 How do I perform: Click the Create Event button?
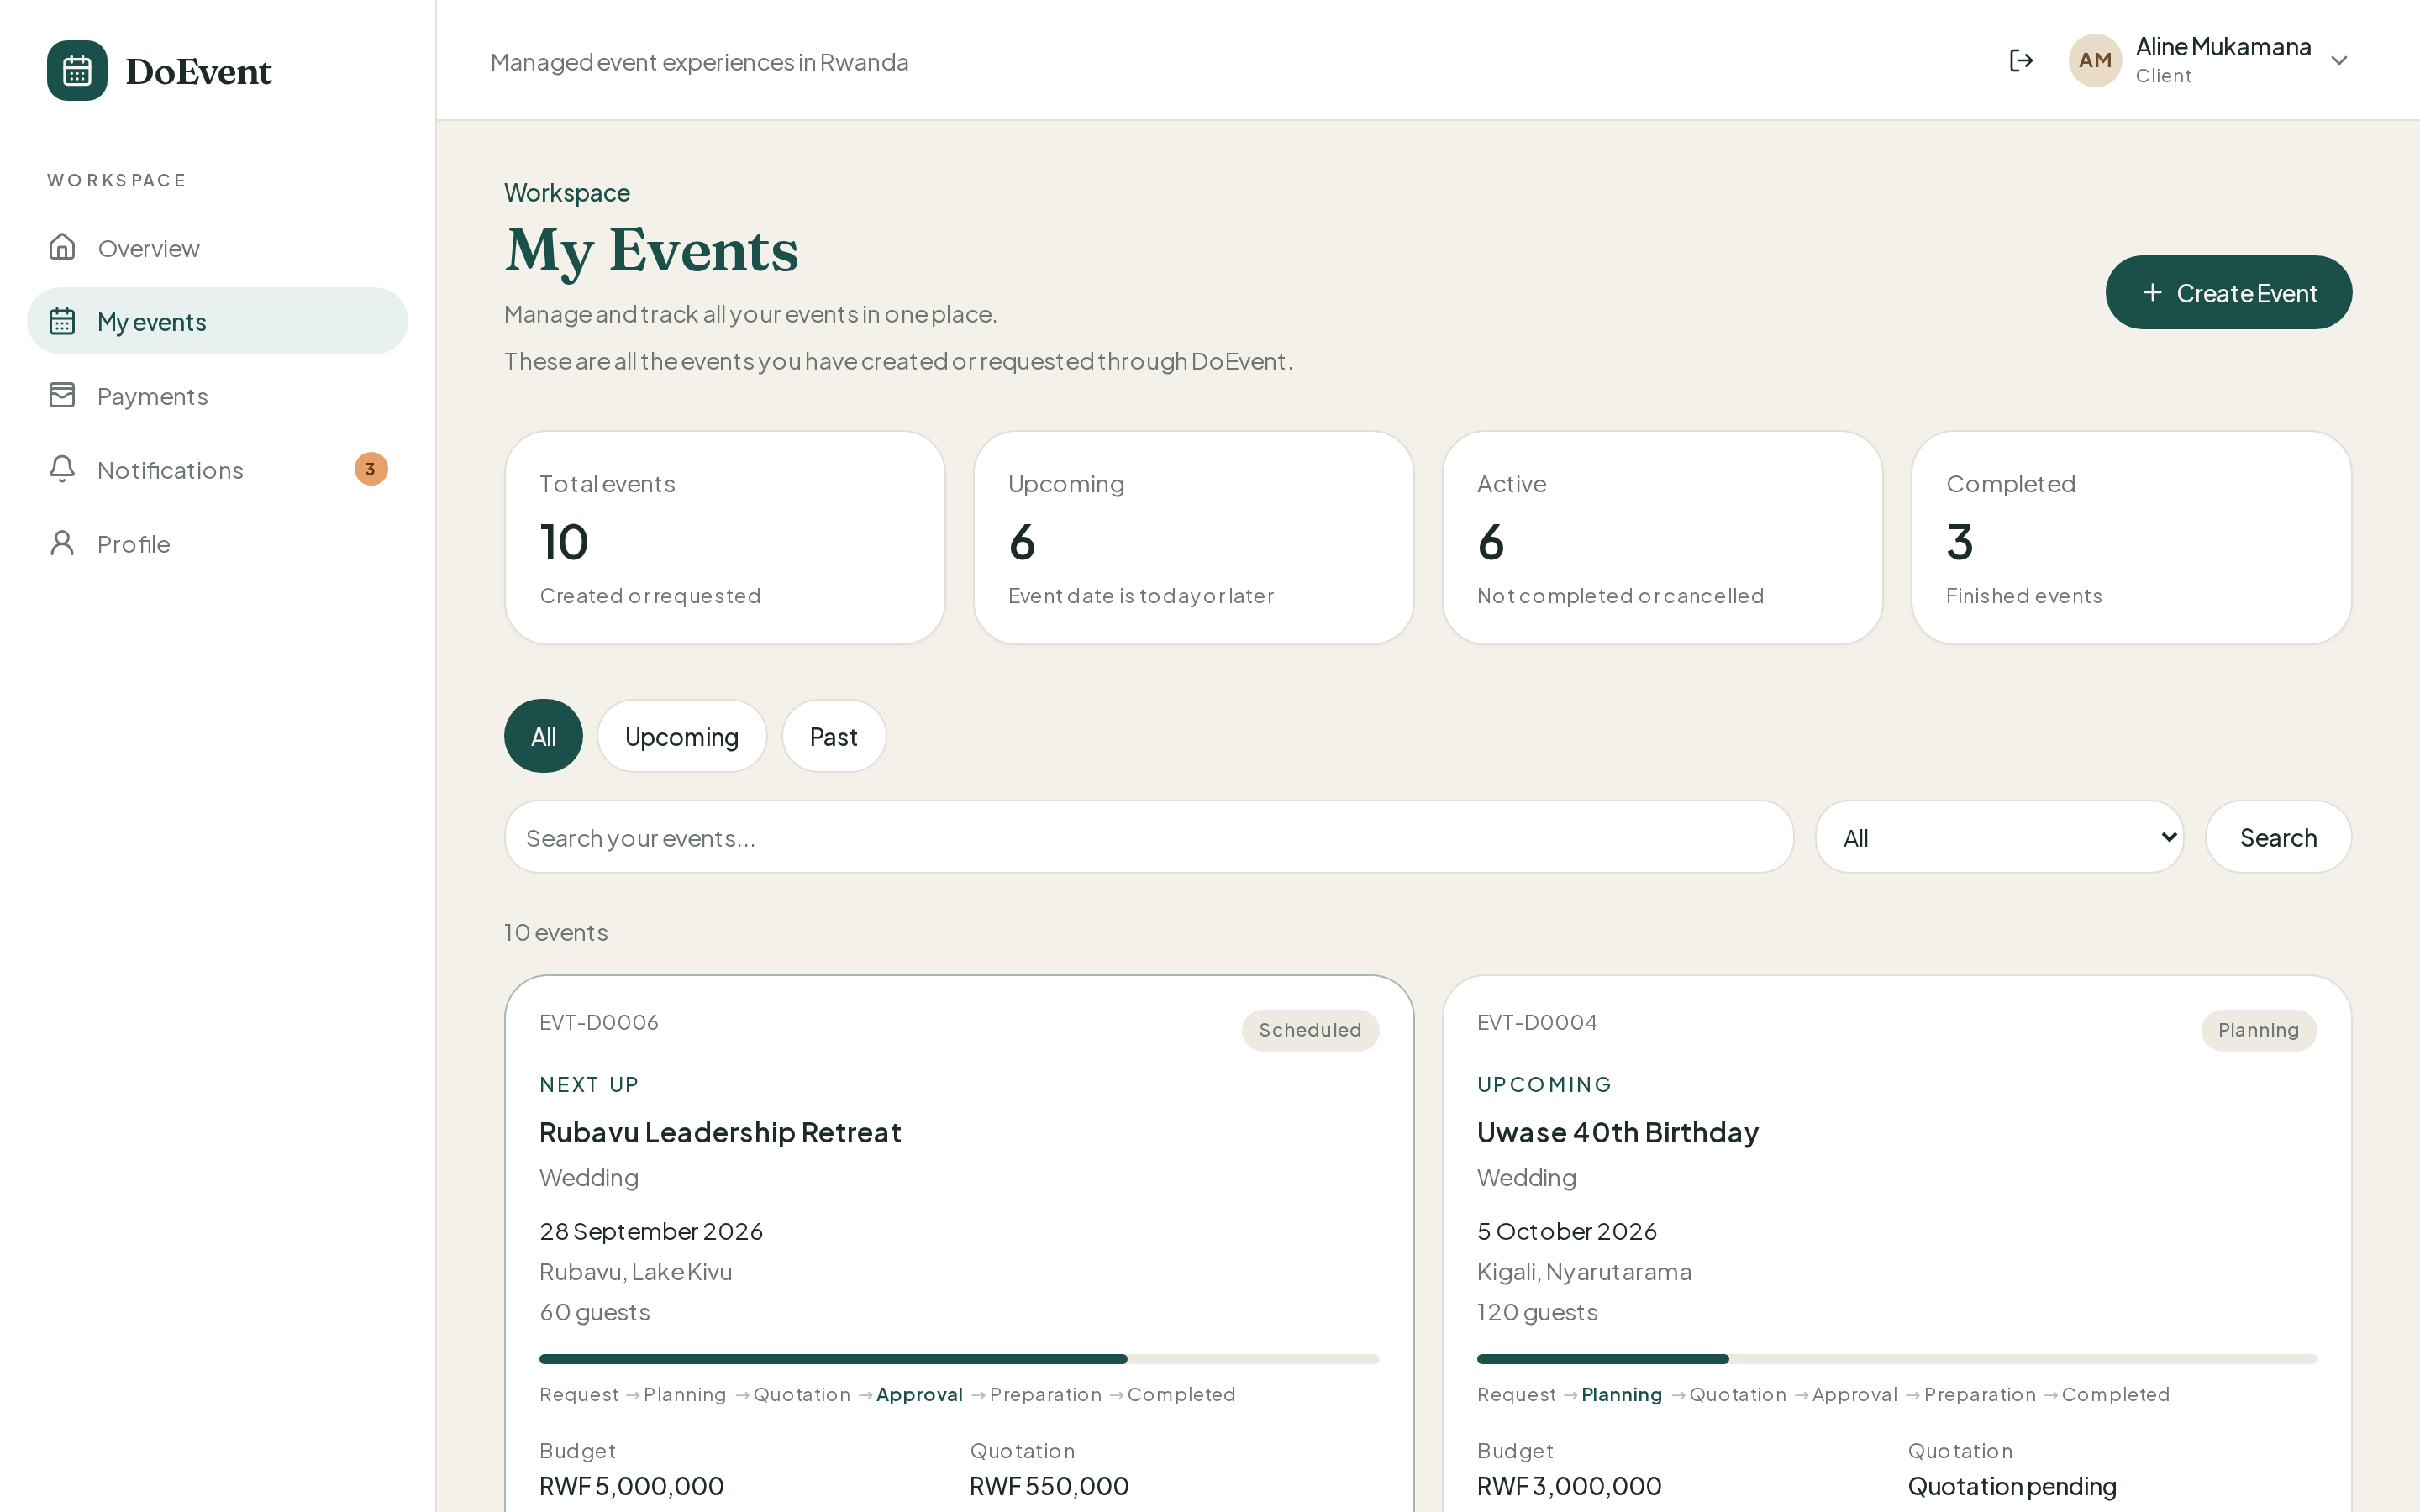click(x=2228, y=292)
